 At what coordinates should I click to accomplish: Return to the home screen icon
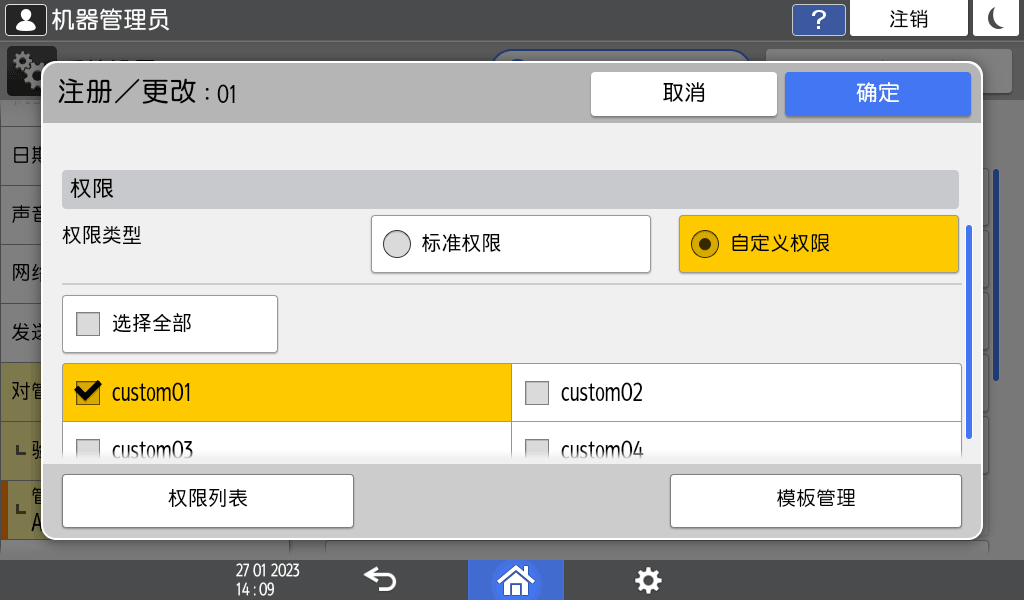[515, 580]
